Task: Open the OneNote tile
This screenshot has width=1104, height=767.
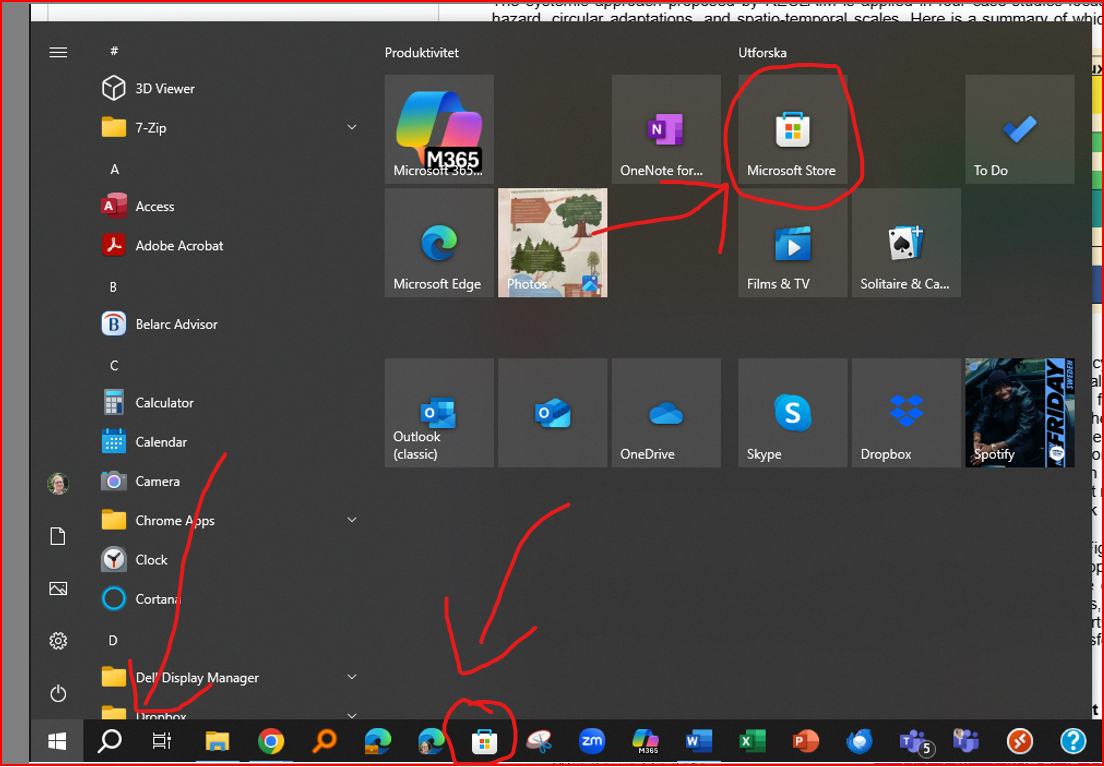Action: click(x=666, y=130)
